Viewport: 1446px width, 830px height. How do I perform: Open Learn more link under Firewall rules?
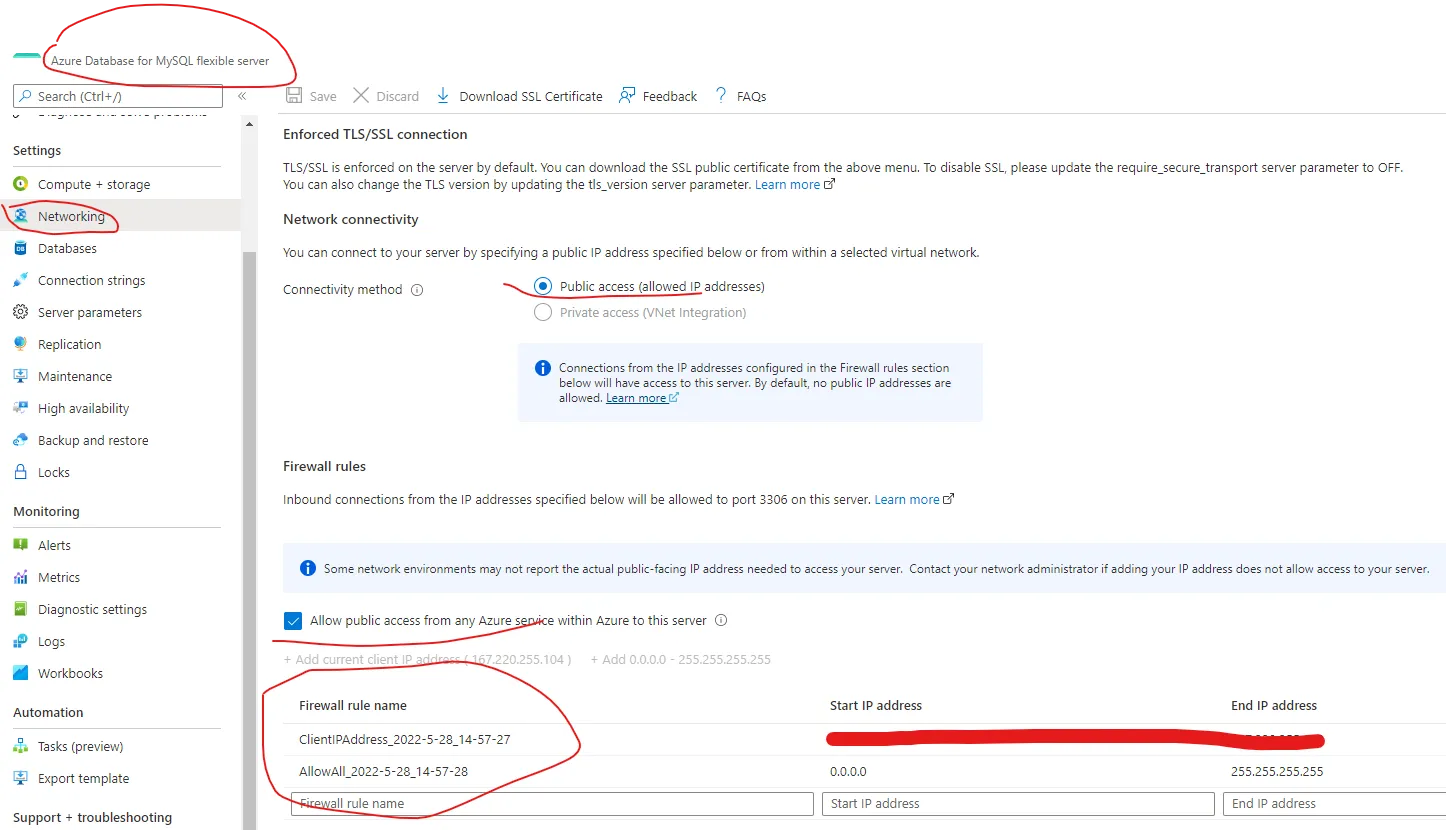[914, 499]
